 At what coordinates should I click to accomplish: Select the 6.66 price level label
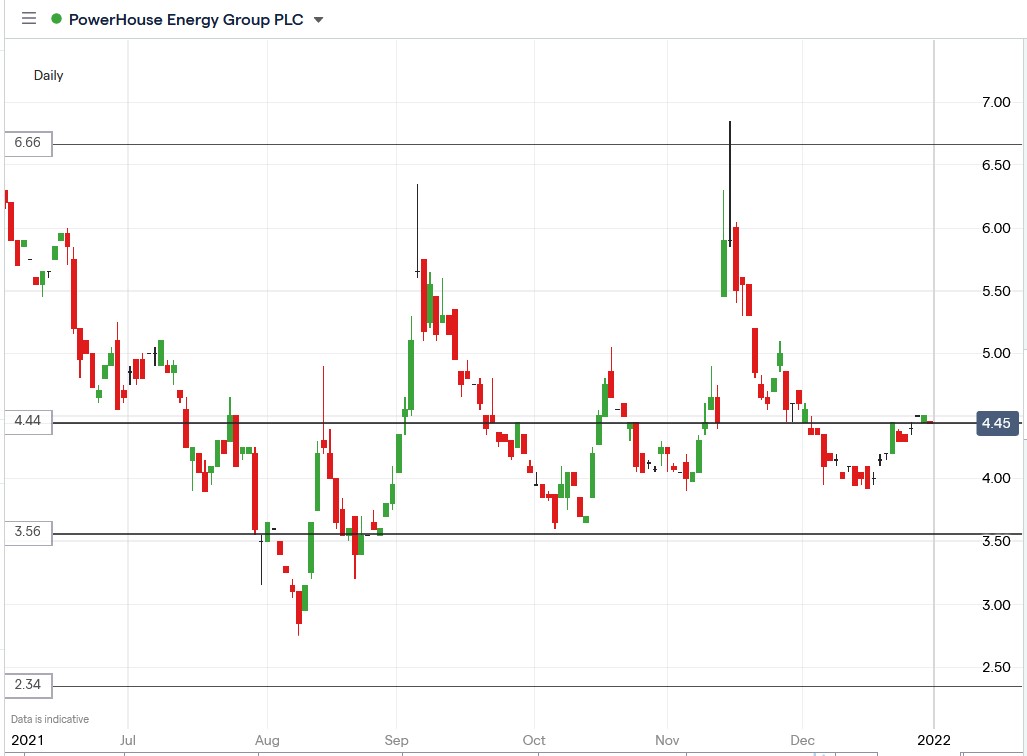tap(27, 144)
